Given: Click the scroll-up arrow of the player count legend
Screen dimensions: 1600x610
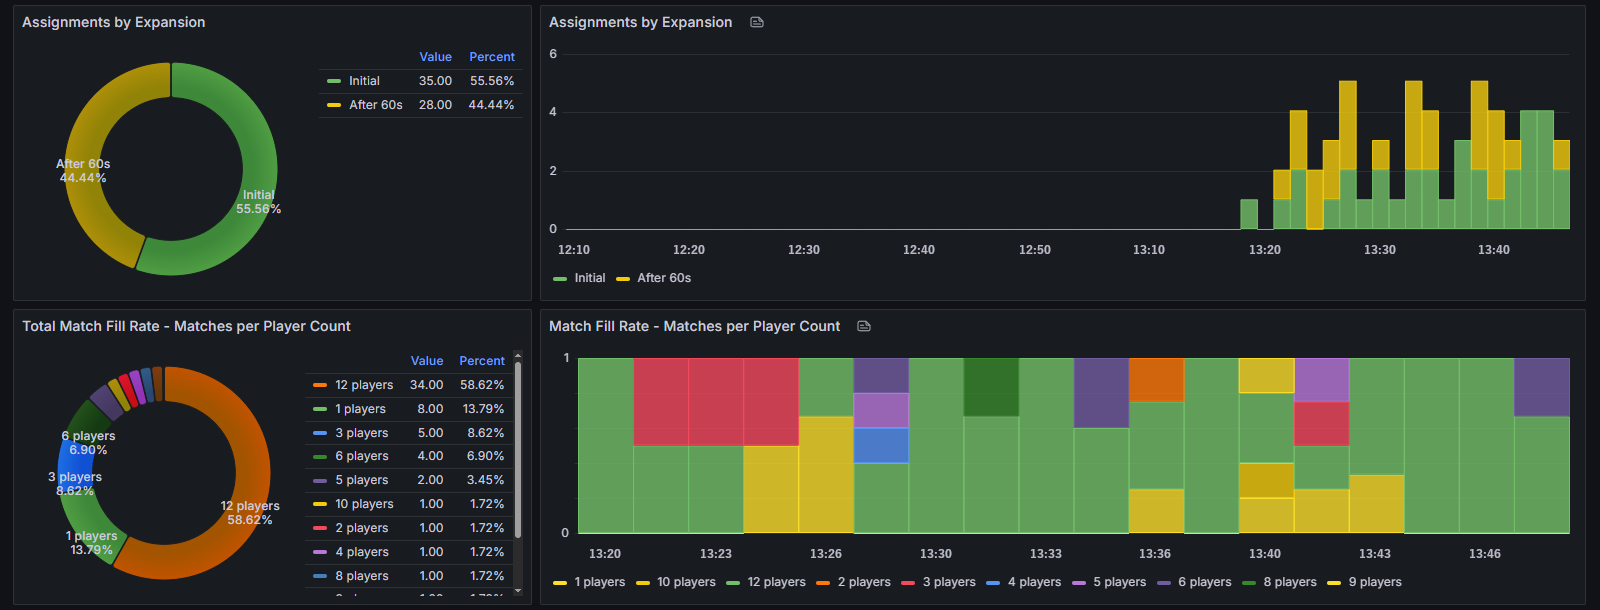Looking at the screenshot, I should pos(518,355).
